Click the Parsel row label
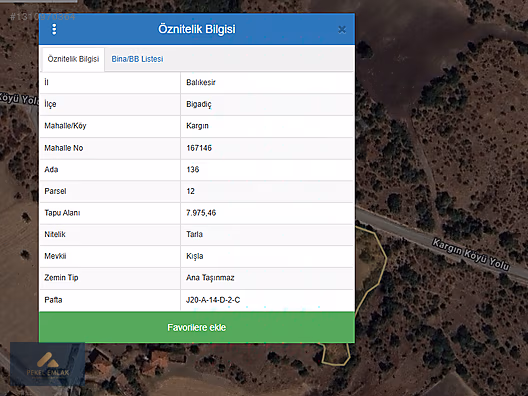The image size is (528, 396). (x=55, y=191)
